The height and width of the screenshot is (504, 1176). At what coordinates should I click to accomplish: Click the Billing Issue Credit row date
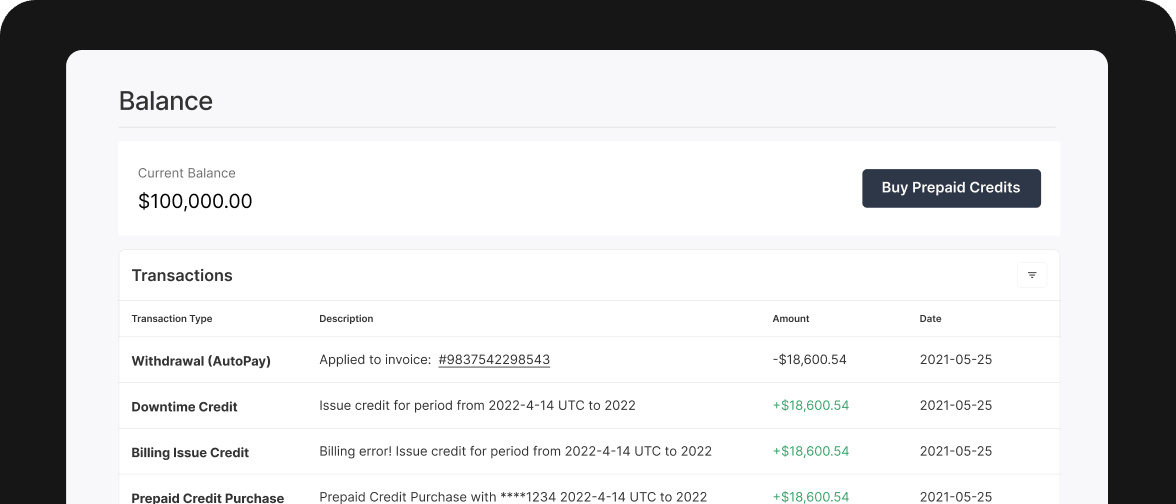coord(956,452)
